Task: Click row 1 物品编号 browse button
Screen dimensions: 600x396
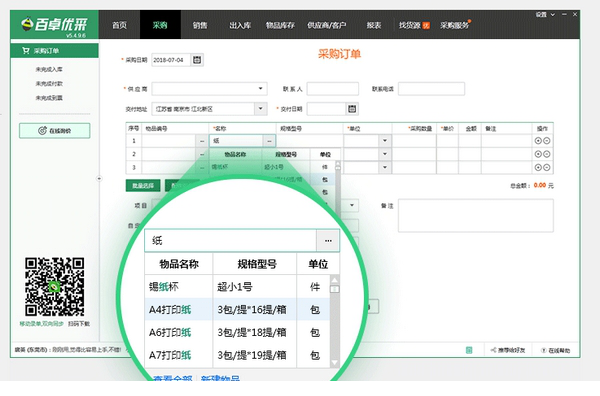Action: 202,141
